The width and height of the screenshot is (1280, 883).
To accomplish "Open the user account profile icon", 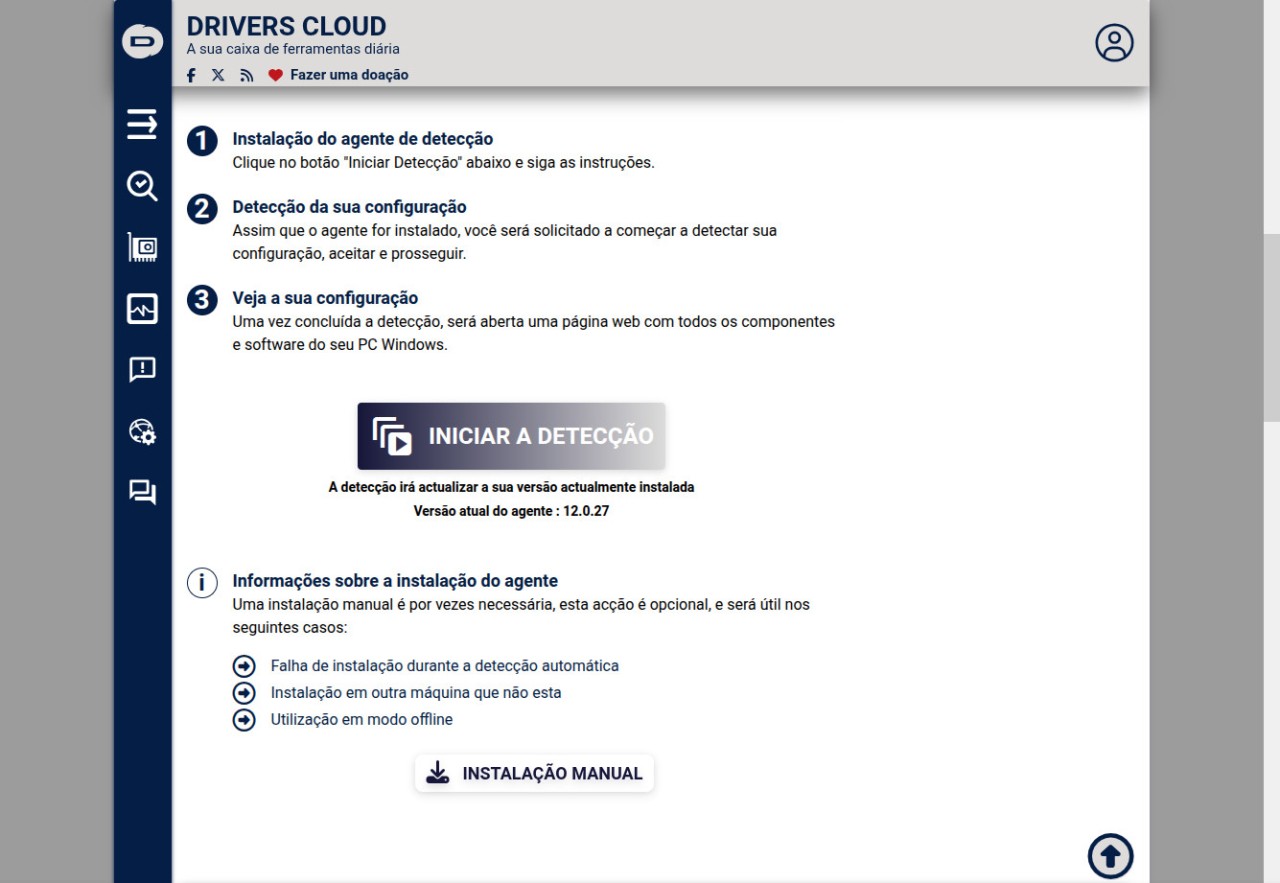I will click(1114, 43).
